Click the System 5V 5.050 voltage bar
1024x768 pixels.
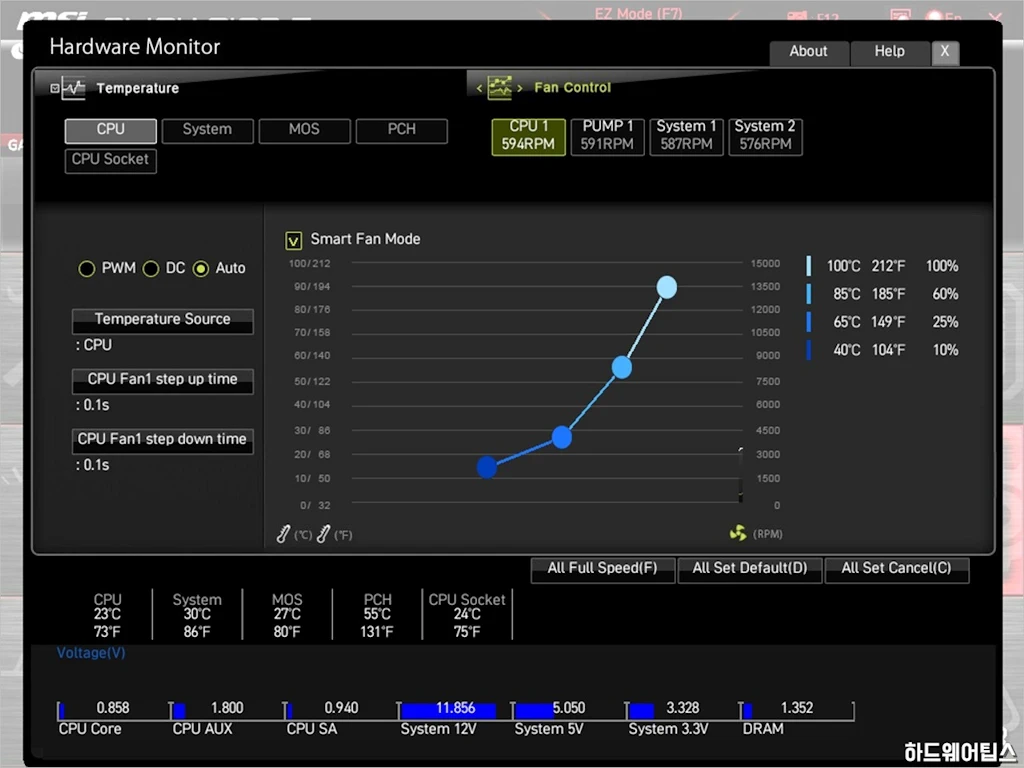pyautogui.click(x=569, y=710)
